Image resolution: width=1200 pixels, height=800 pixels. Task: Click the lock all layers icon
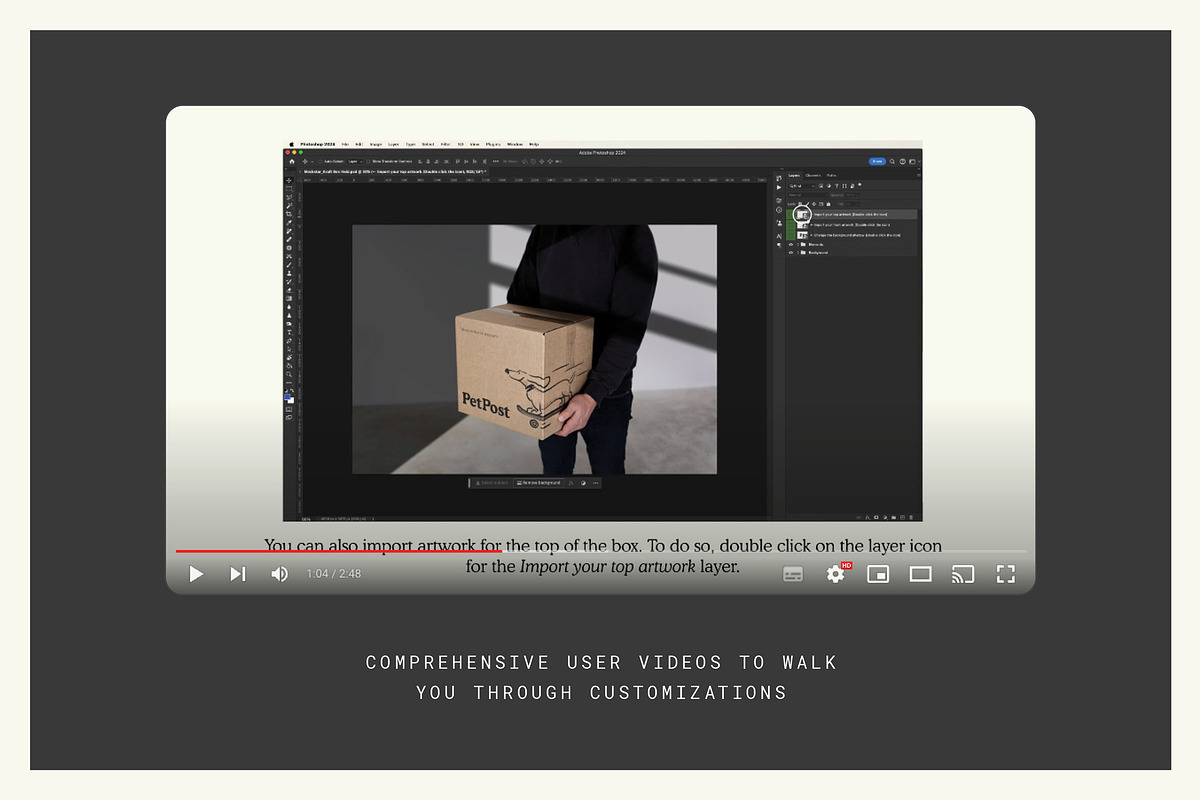click(828, 204)
